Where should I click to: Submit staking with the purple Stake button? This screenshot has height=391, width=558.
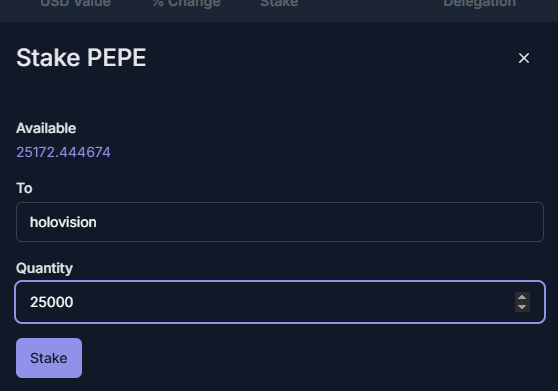49,358
